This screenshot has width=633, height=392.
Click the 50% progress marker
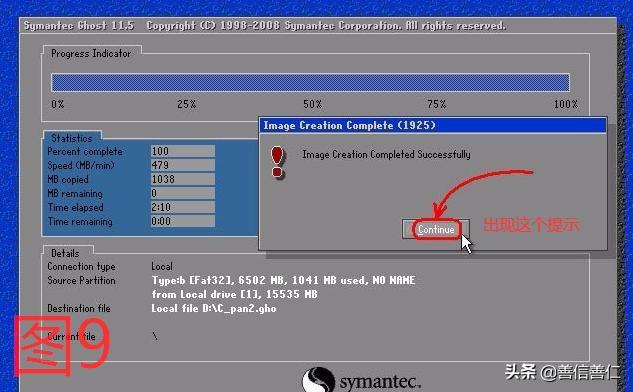click(x=312, y=104)
